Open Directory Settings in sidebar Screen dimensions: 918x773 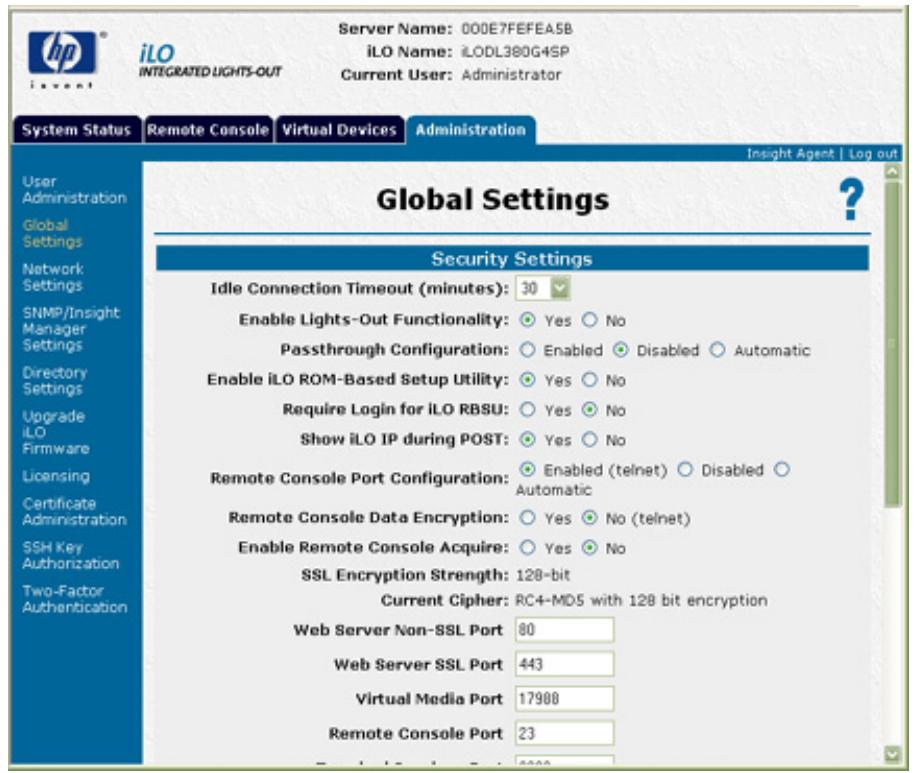pyautogui.click(x=54, y=381)
